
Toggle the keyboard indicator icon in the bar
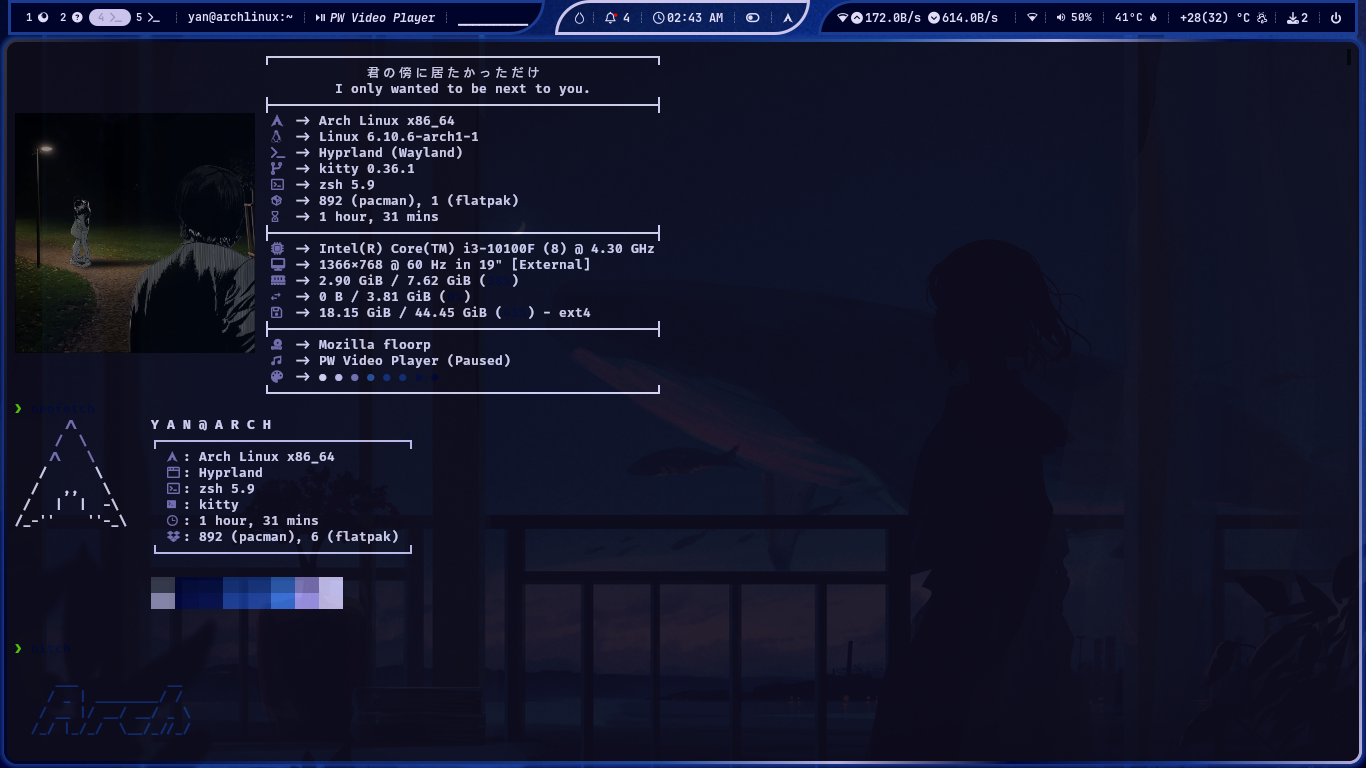click(788, 17)
